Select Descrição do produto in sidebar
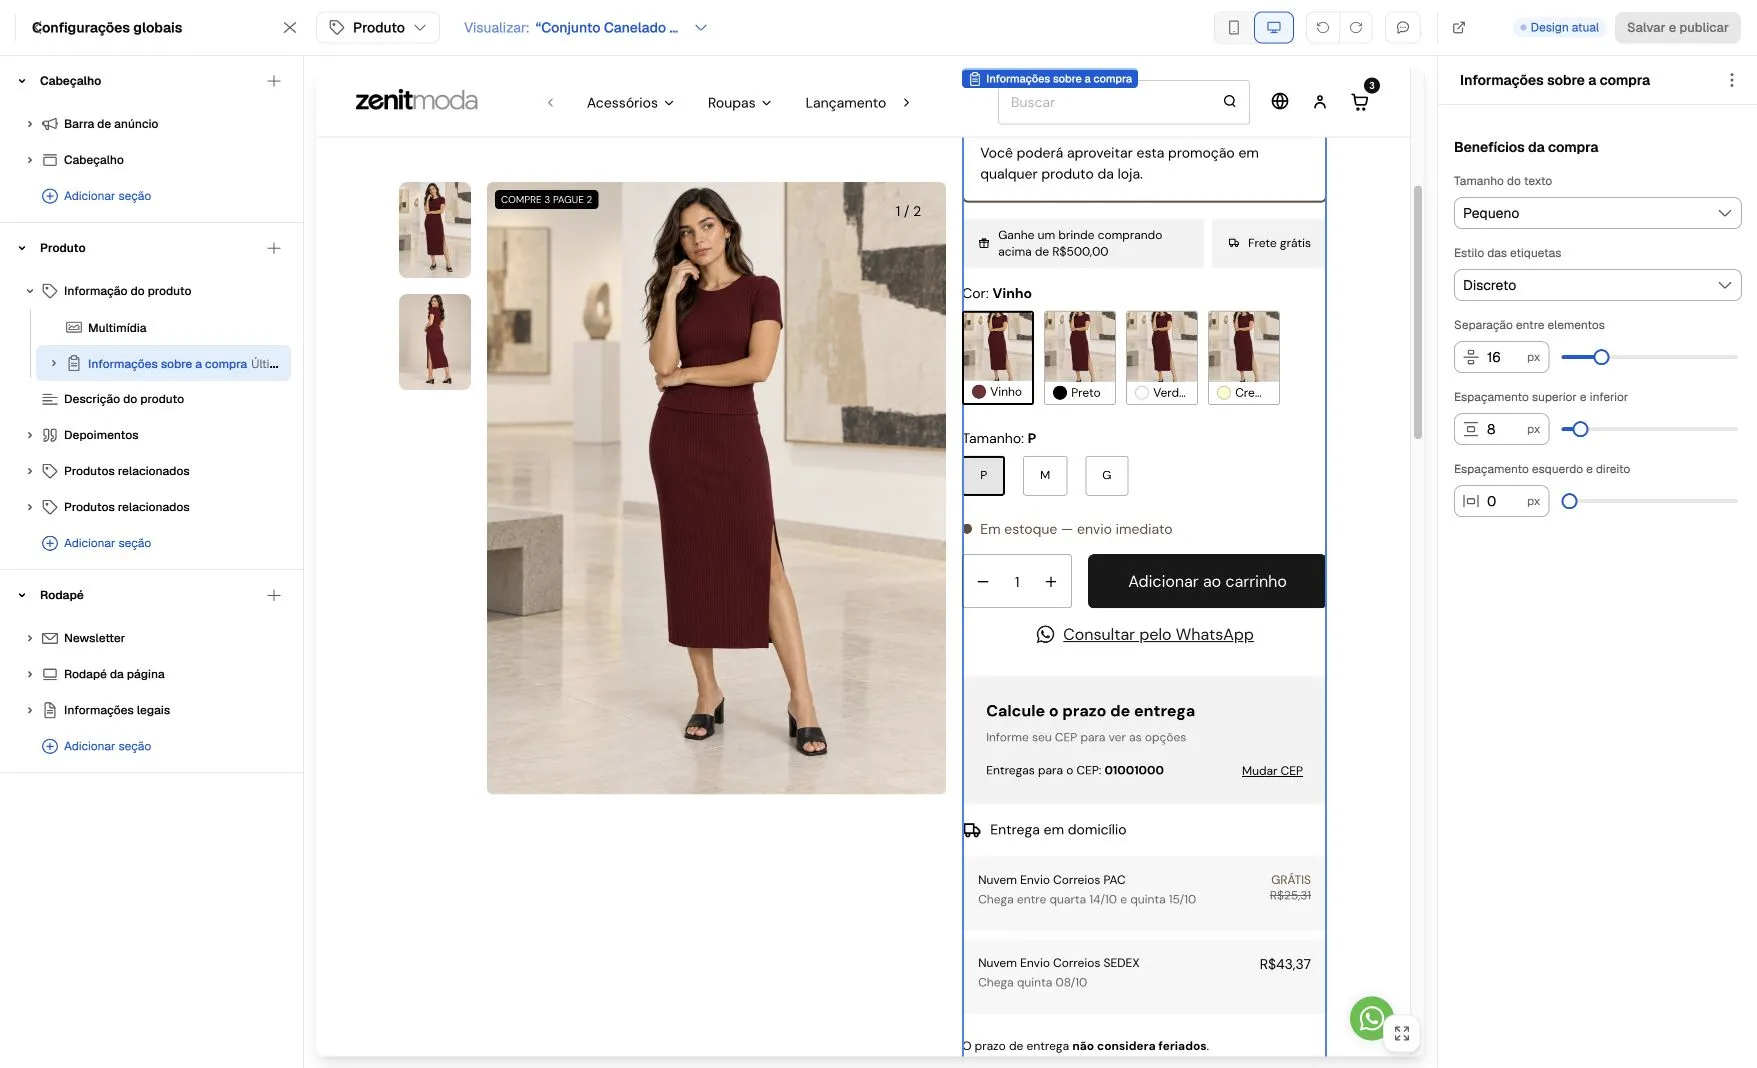Screen dimensions: 1757x1068 (x=124, y=399)
